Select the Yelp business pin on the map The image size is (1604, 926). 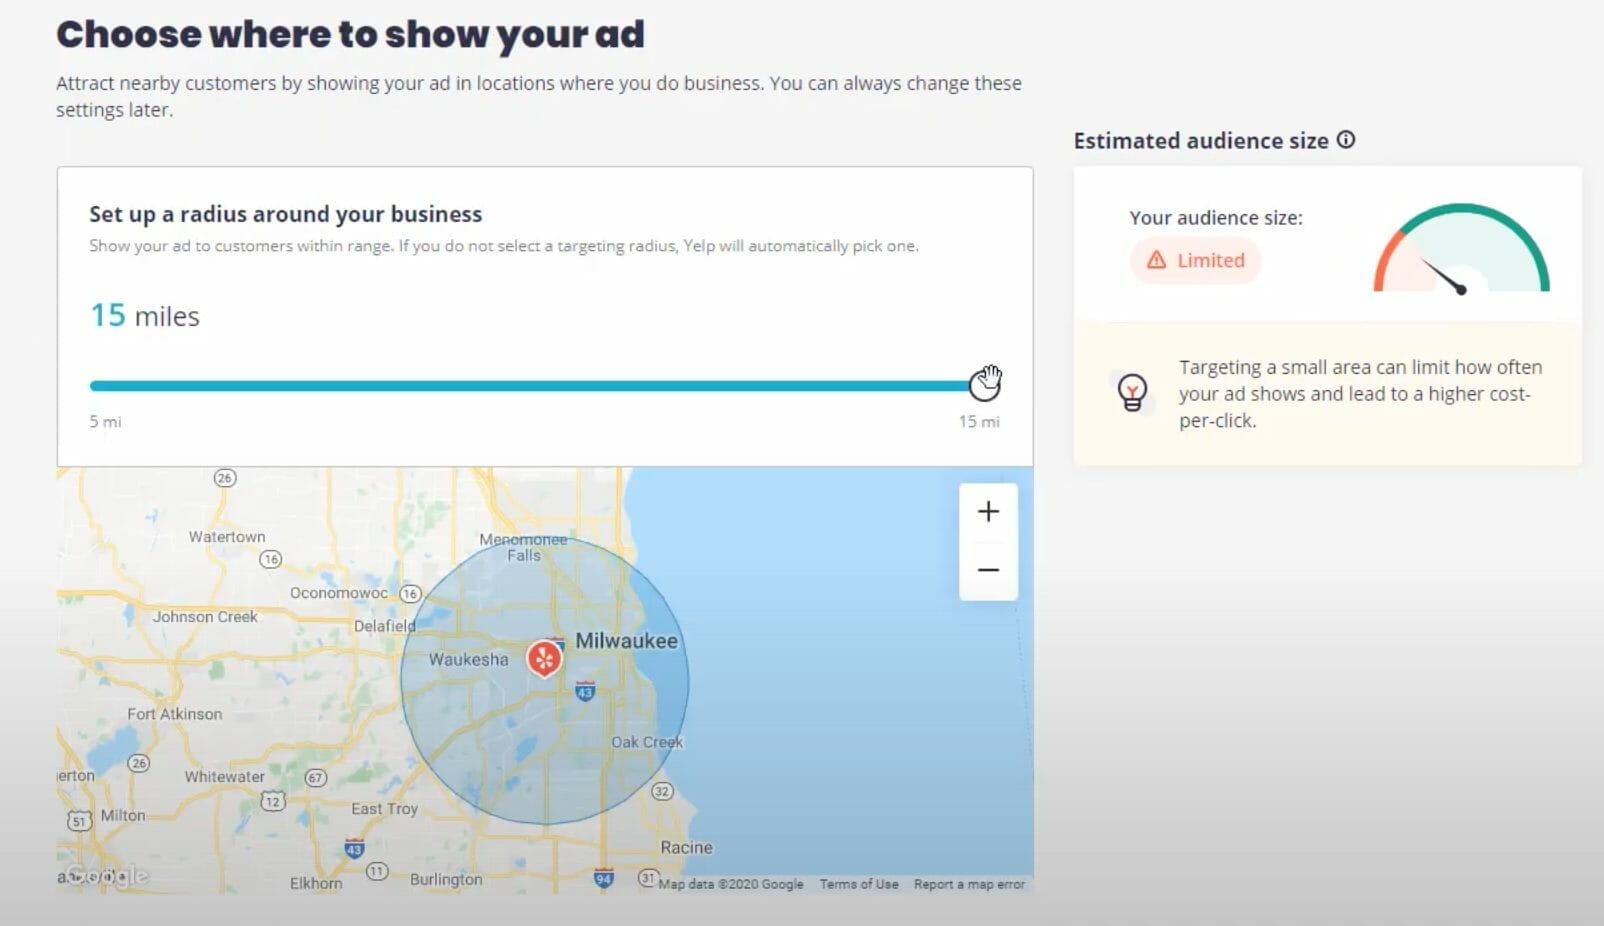click(543, 658)
